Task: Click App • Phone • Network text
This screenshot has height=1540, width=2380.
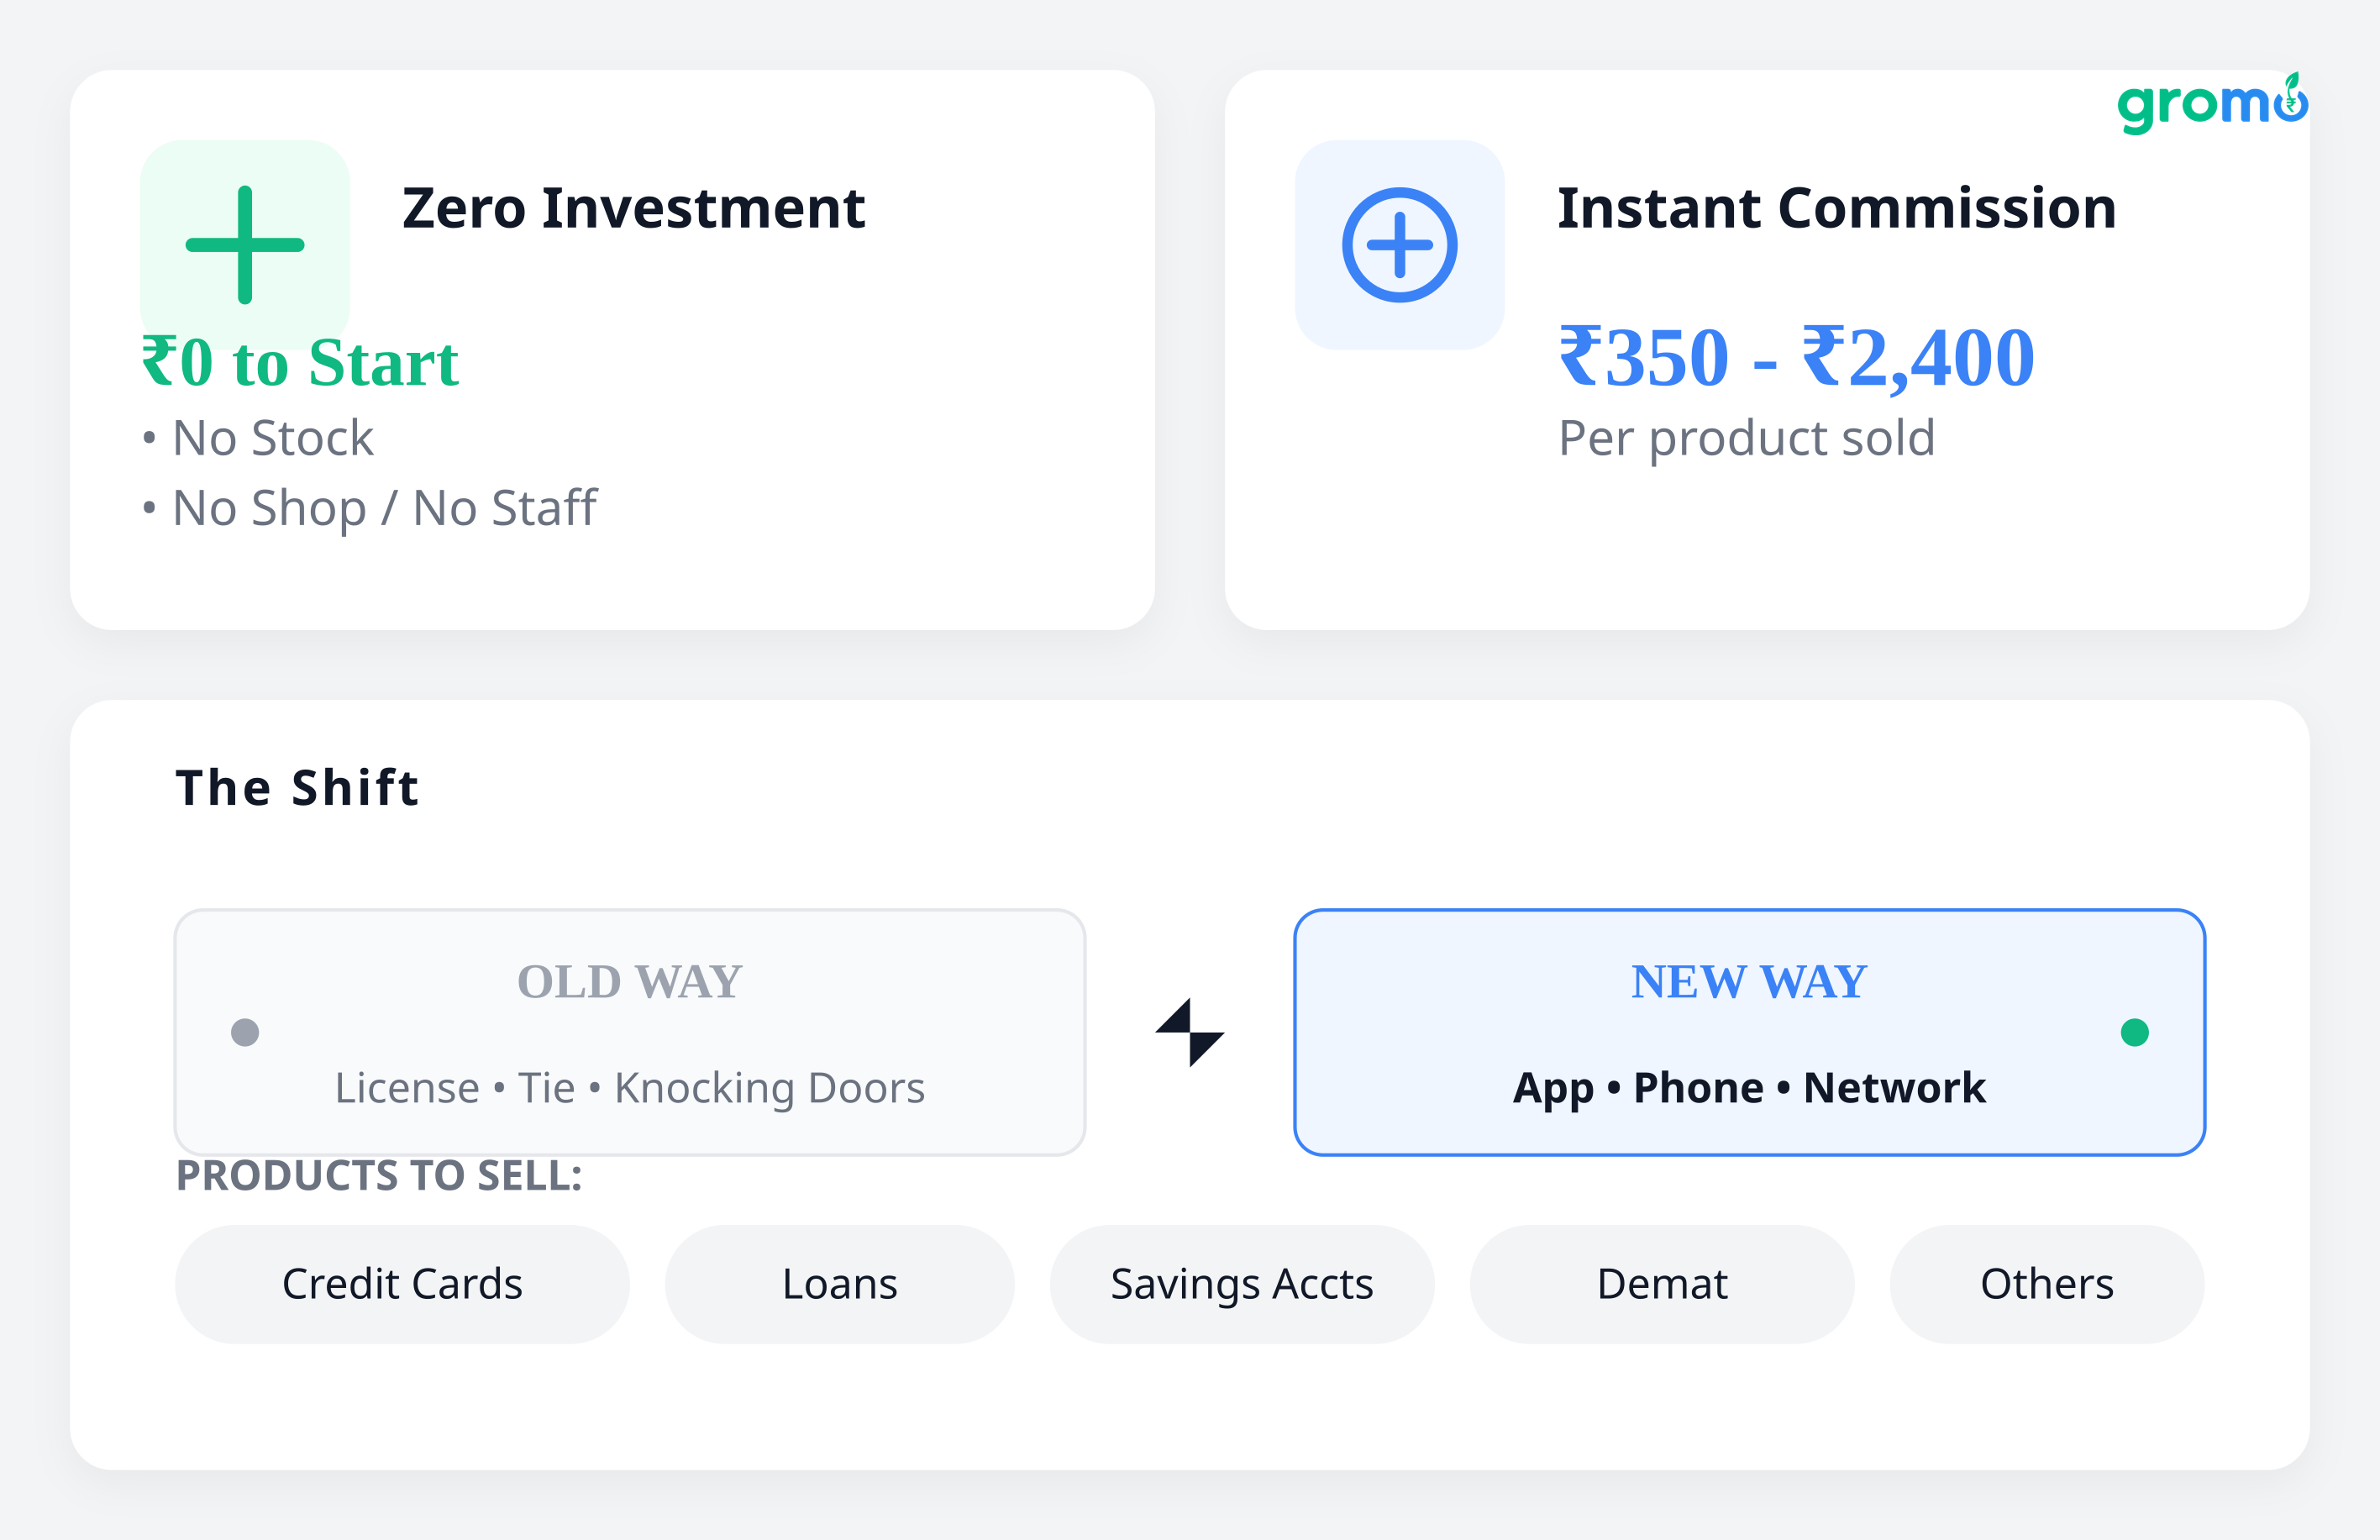Action: pos(1748,1088)
